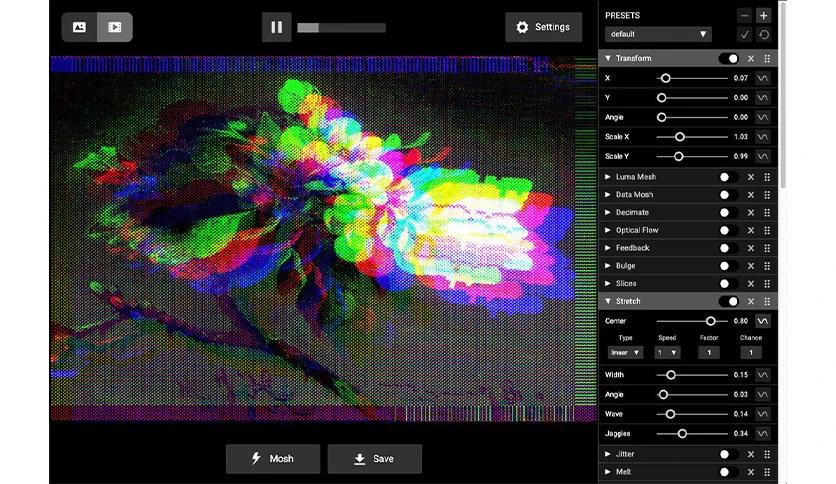Expand the Optical Flow section
Image resolution: width=836 pixels, height=484 pixels.
pyautogui.click(x=608, y=230)
